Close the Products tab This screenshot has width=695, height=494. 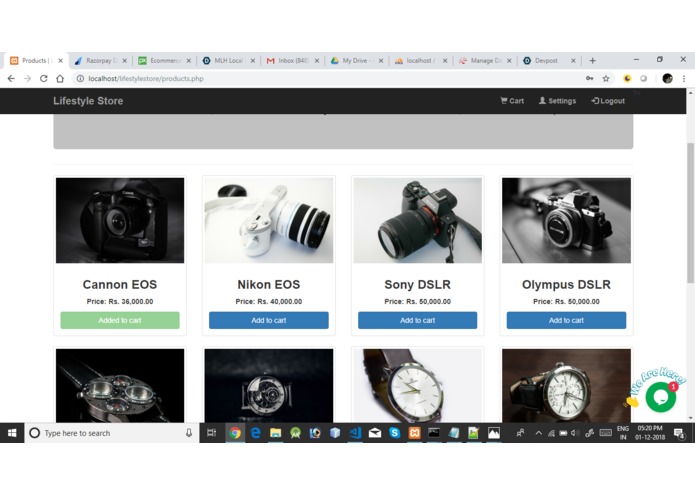tap(60, 61)
